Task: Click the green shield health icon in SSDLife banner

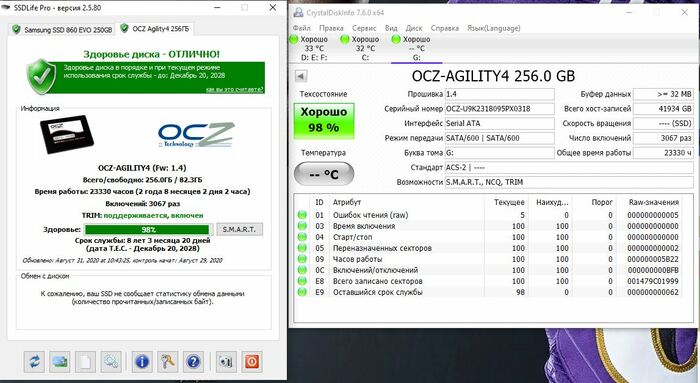Action: (x=41, y=76)
